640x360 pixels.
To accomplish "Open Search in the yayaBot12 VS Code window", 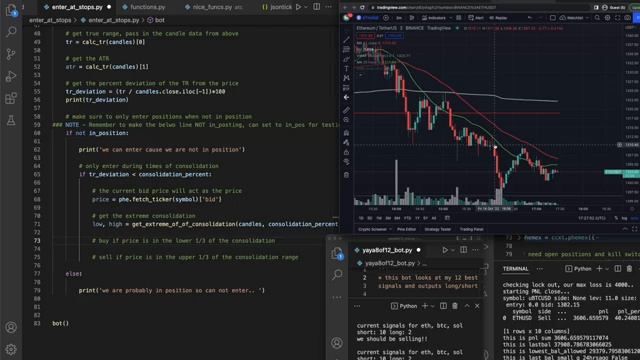I will [337, 274].
